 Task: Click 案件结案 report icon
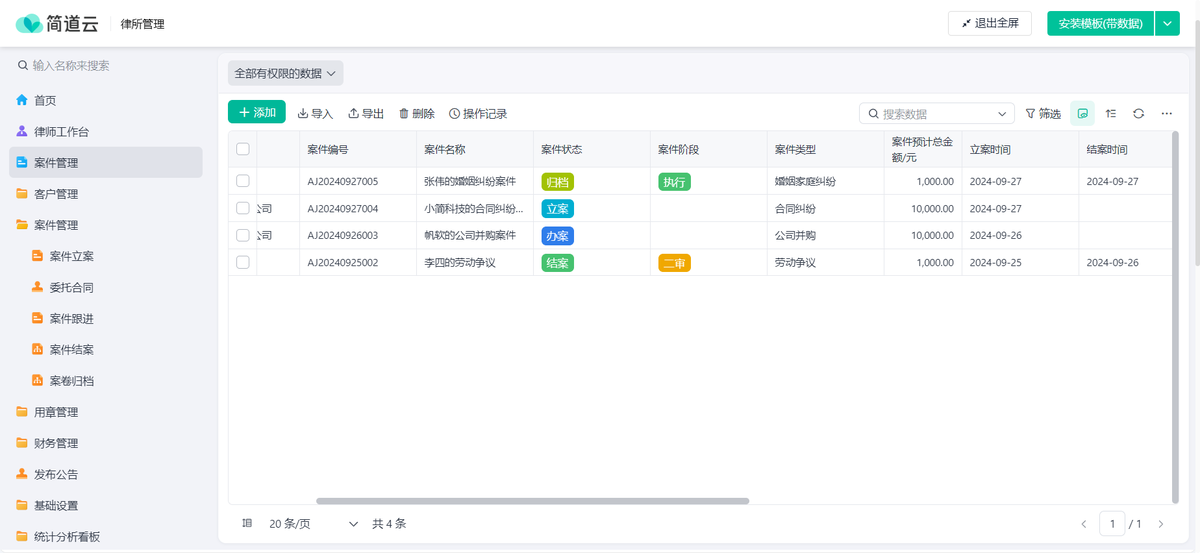(x=38, y=349)
